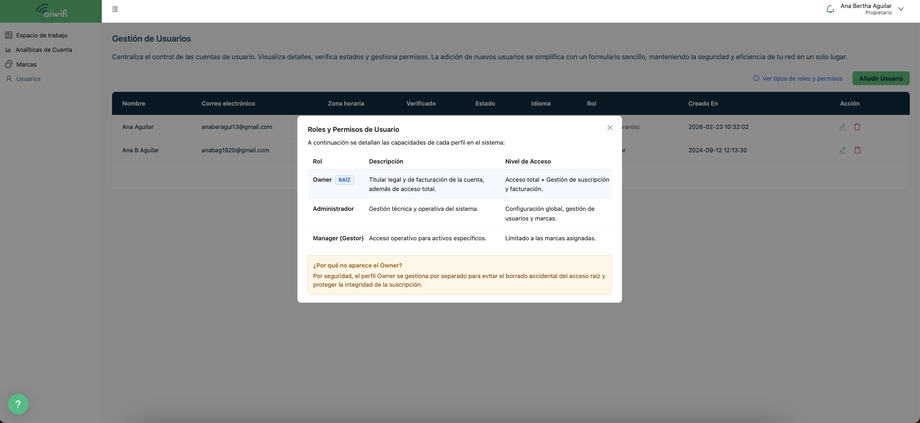Close the Roles y Permisos dialog
The width and height of the screenshot is (920, 423).
click(x=610, y=127)
